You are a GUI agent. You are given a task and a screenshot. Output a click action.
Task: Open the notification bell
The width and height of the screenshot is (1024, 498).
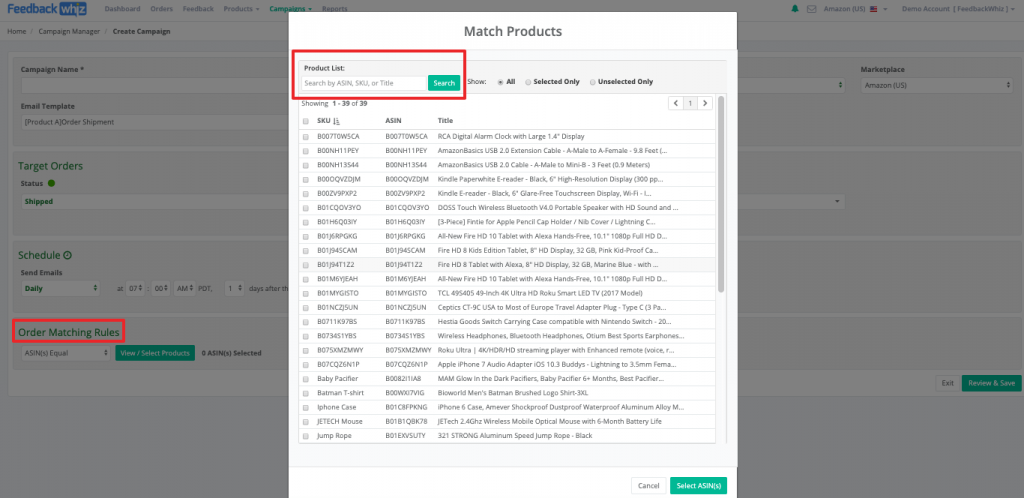pyautogui.click(x=795, y=9)
